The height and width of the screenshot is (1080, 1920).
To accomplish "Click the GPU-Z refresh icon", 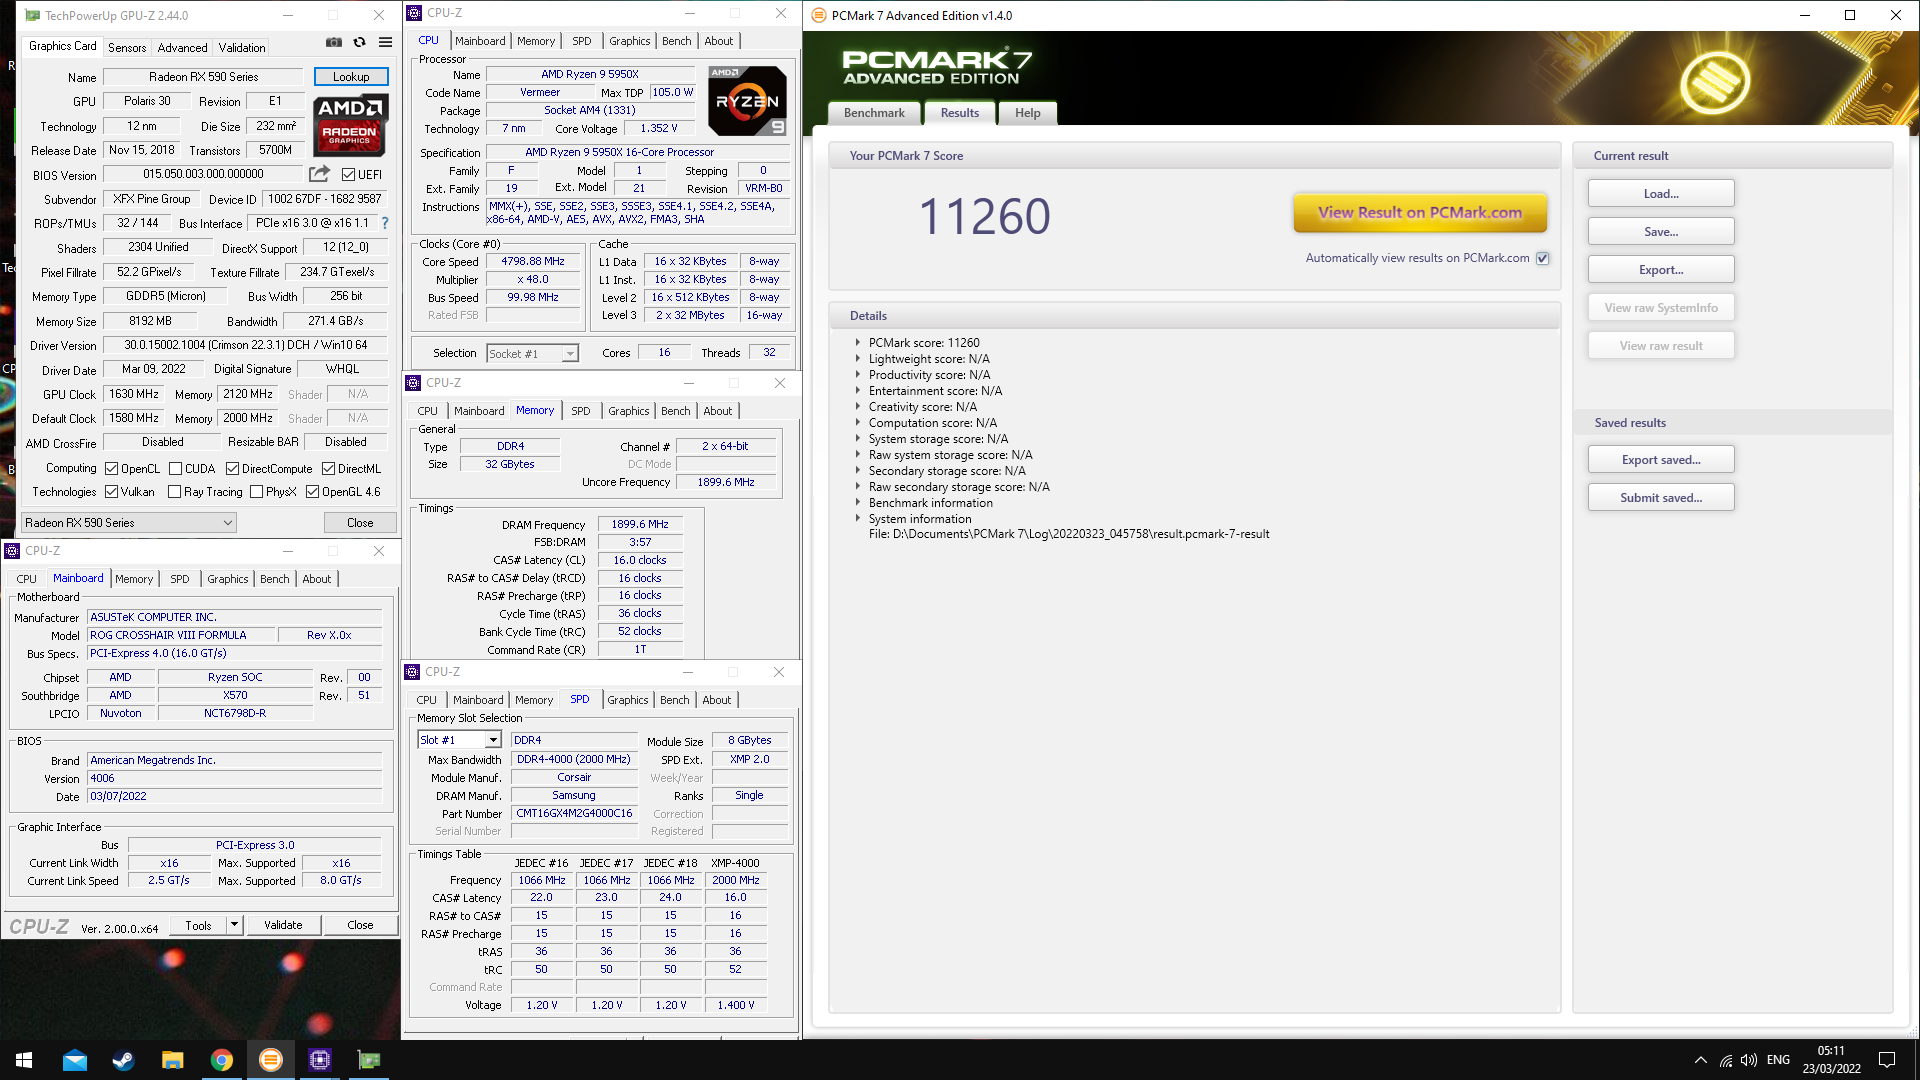I will click(360, 42).
